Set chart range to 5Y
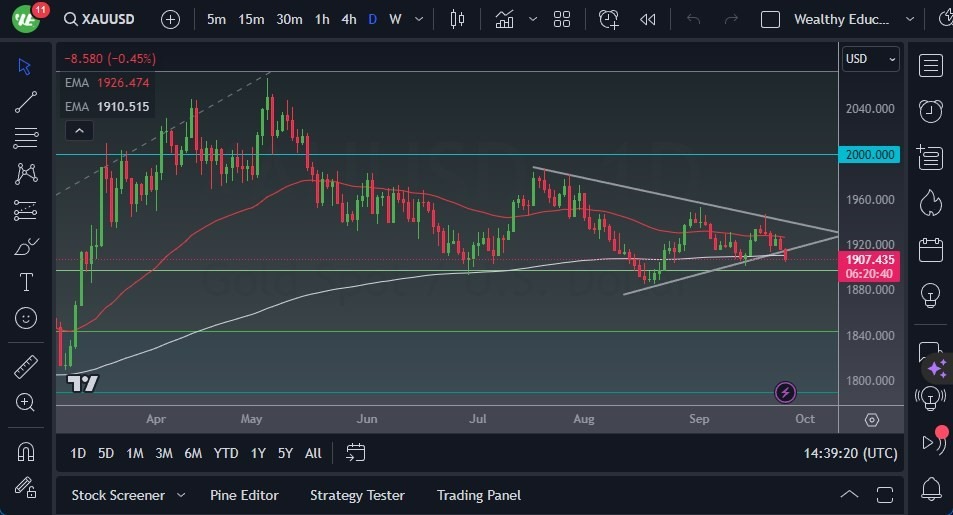Screen dimensions: 953x515 pos(285,453)
